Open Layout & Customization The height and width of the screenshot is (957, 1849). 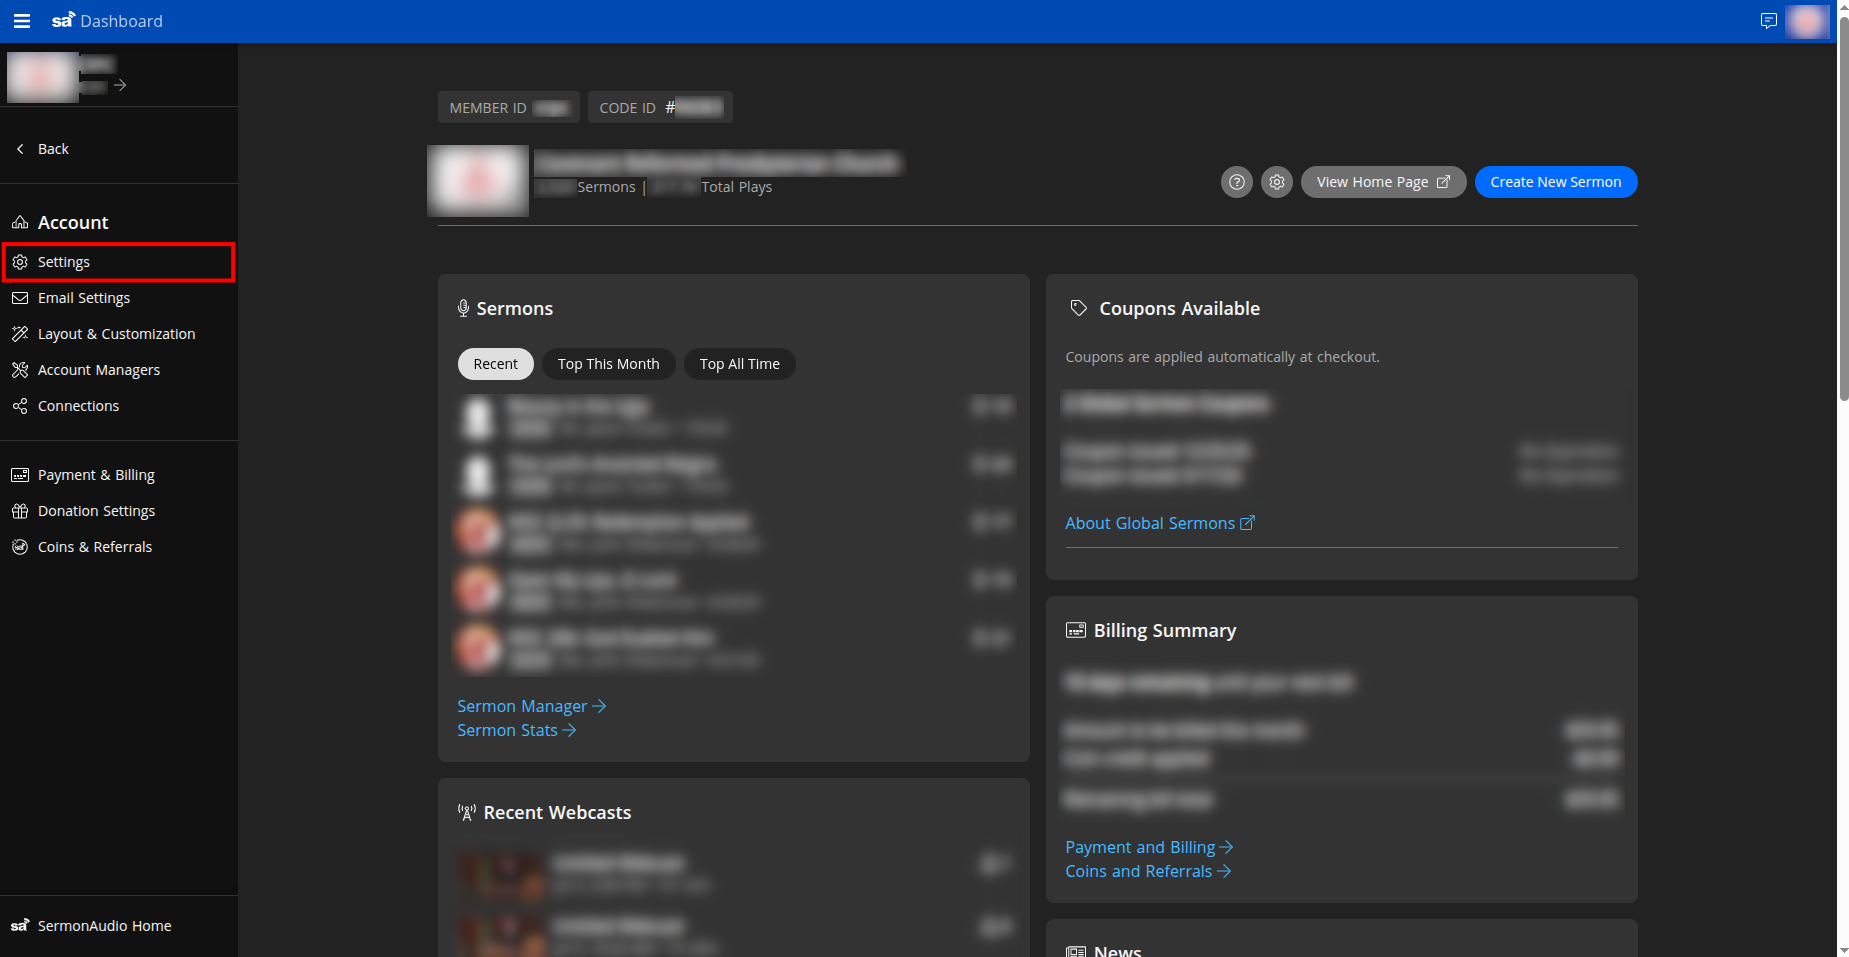tap(118, 334)
